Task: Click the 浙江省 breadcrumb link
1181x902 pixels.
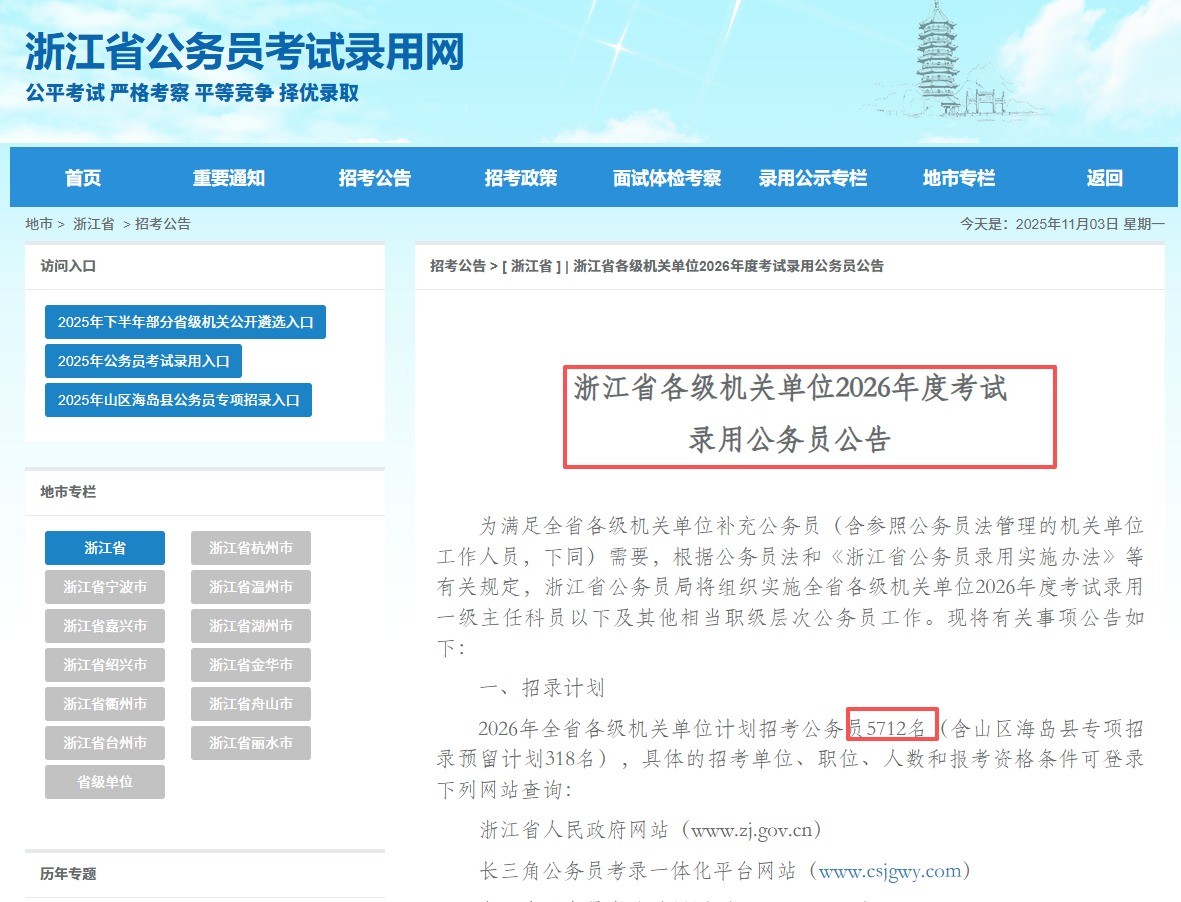Action: pos(93,224)
